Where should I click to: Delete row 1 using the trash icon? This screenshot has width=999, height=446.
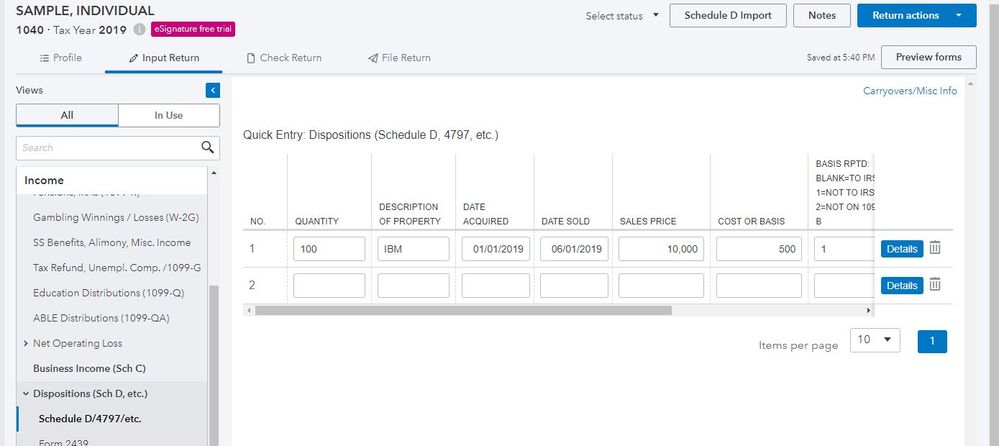[x=935, y=248]
